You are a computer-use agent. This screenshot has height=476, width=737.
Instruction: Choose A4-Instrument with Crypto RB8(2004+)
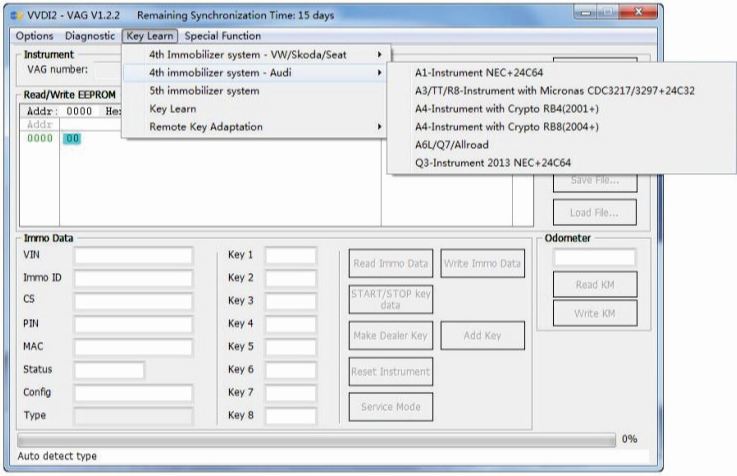(562, 127)
